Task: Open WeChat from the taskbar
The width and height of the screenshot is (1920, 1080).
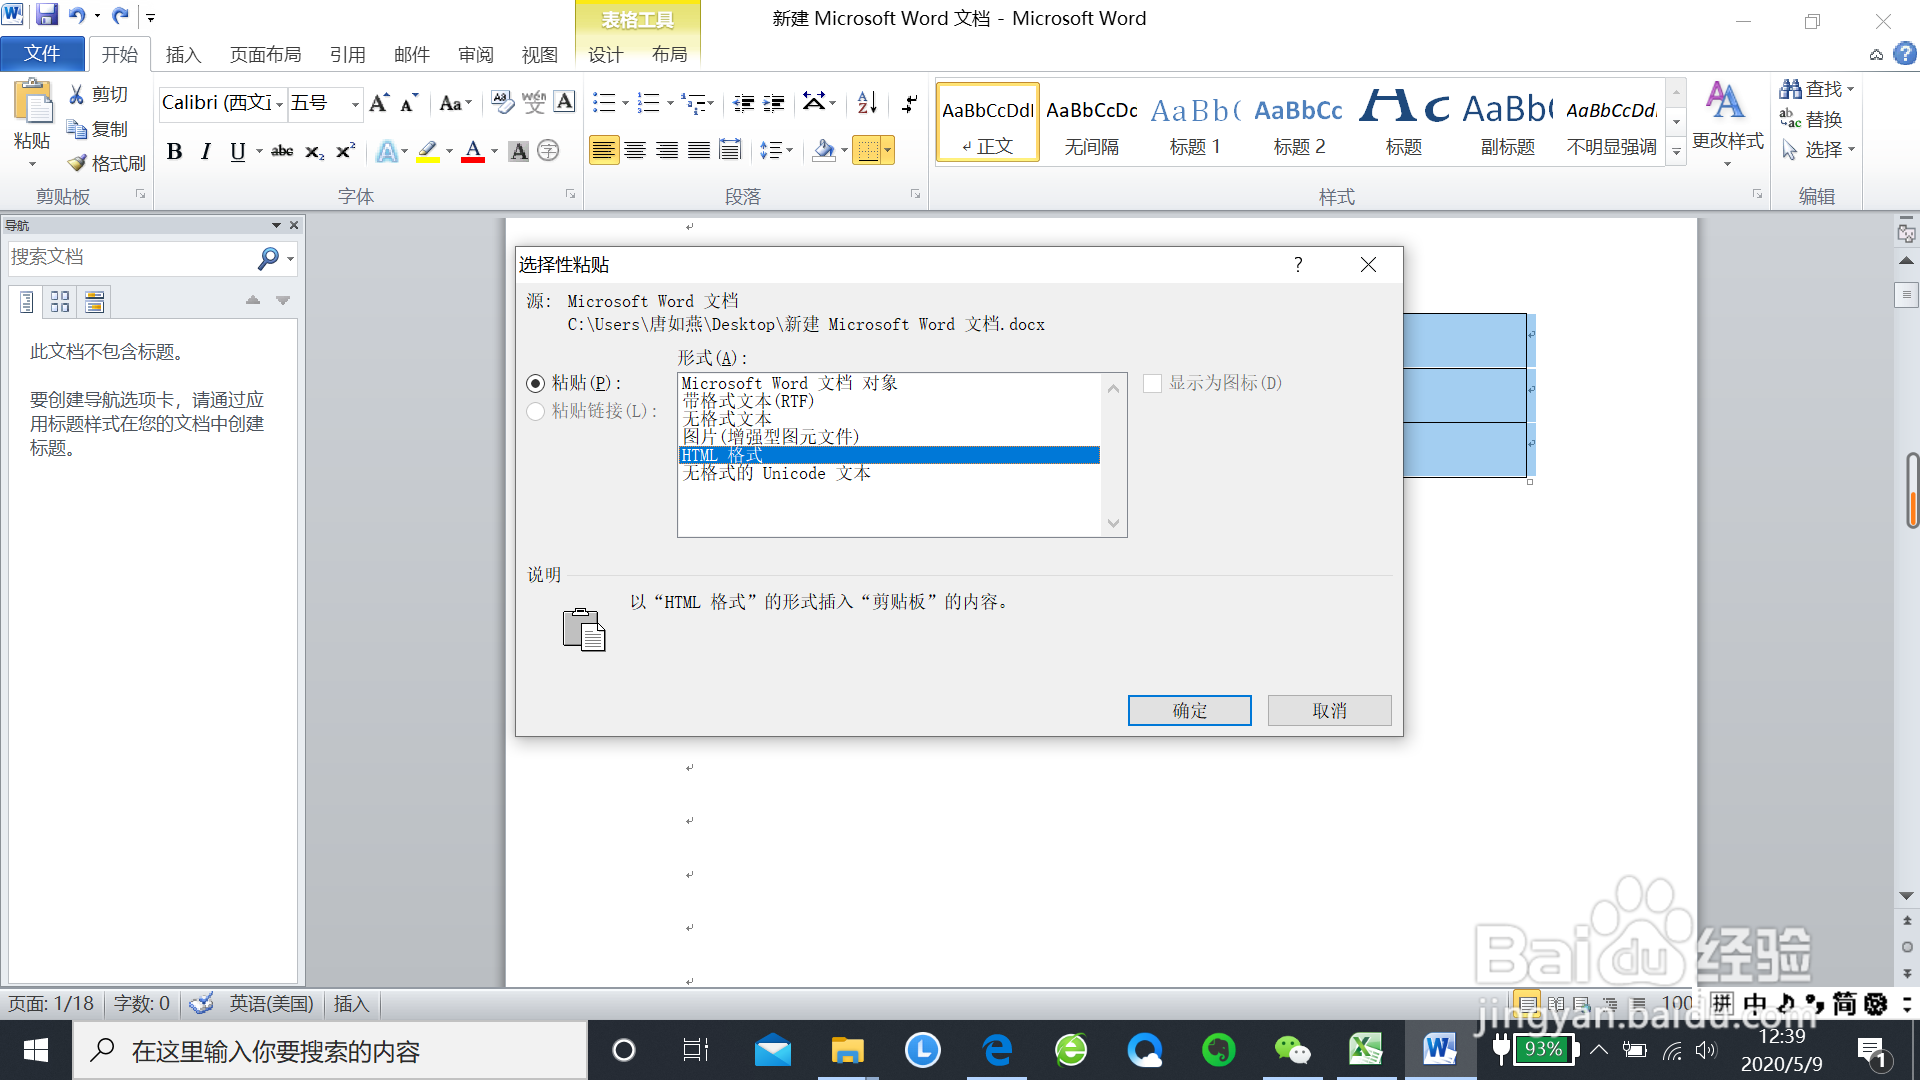Action: coord(1292,1050)
